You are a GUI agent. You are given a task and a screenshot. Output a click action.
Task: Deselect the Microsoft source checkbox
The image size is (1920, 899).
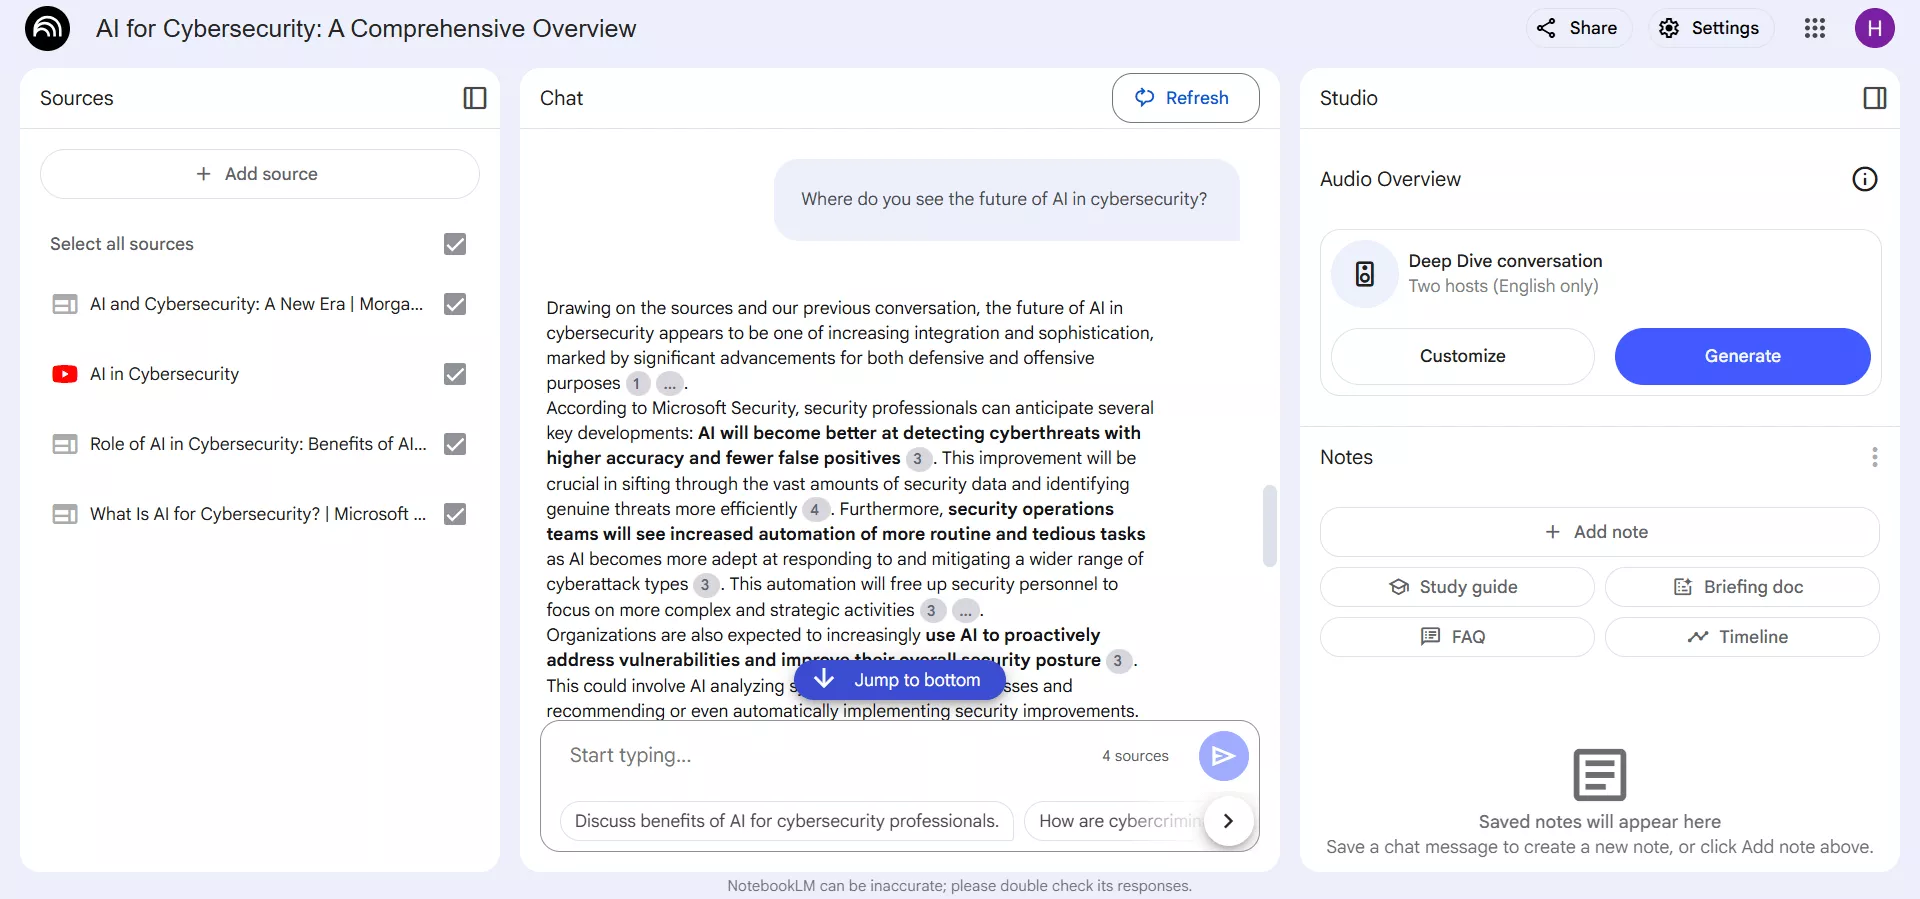(455, 514)
